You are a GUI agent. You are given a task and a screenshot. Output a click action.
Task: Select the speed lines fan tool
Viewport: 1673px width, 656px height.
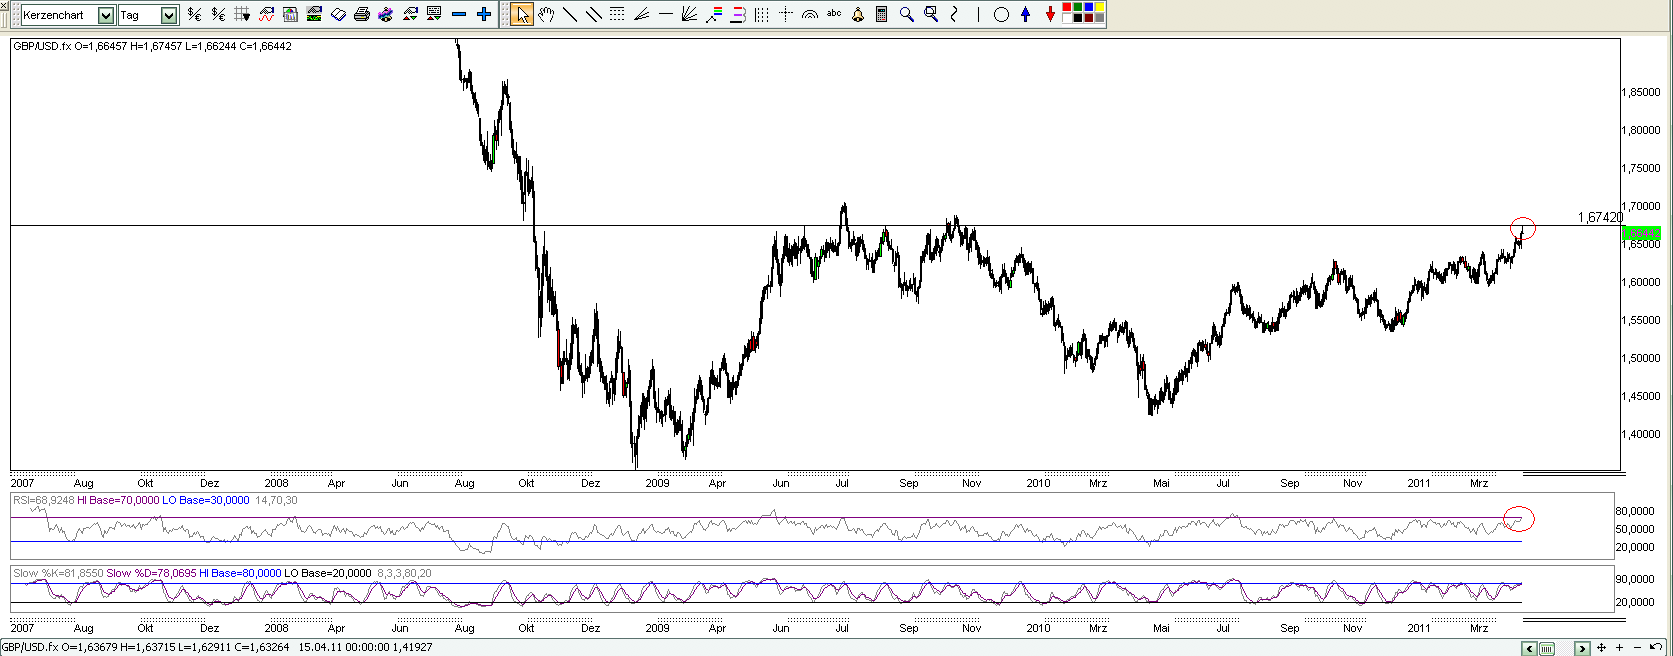(x=641, y=14)
